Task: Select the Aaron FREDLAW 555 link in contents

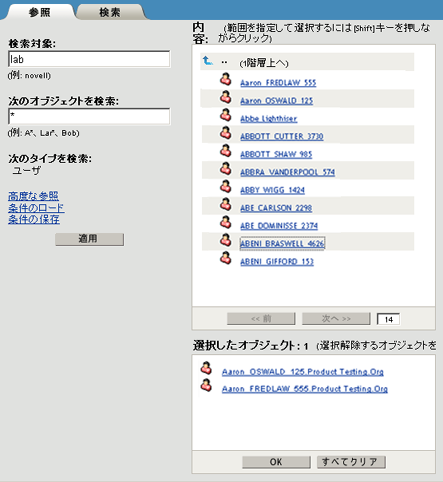Action: click(x=278, y=83)
